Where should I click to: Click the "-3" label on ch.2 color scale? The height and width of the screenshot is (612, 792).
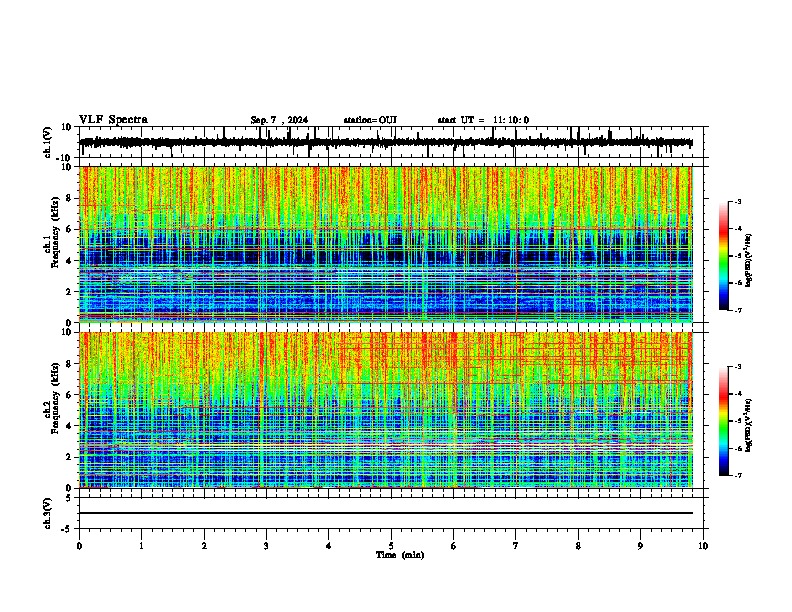pyautogui.click(x=737, y=367)
